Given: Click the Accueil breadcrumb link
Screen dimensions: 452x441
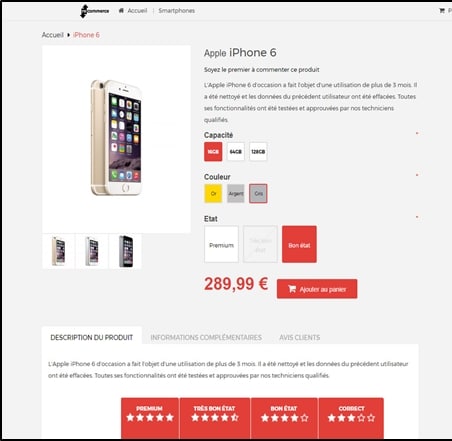Looking at the screenshot, I should click(52, 35).
